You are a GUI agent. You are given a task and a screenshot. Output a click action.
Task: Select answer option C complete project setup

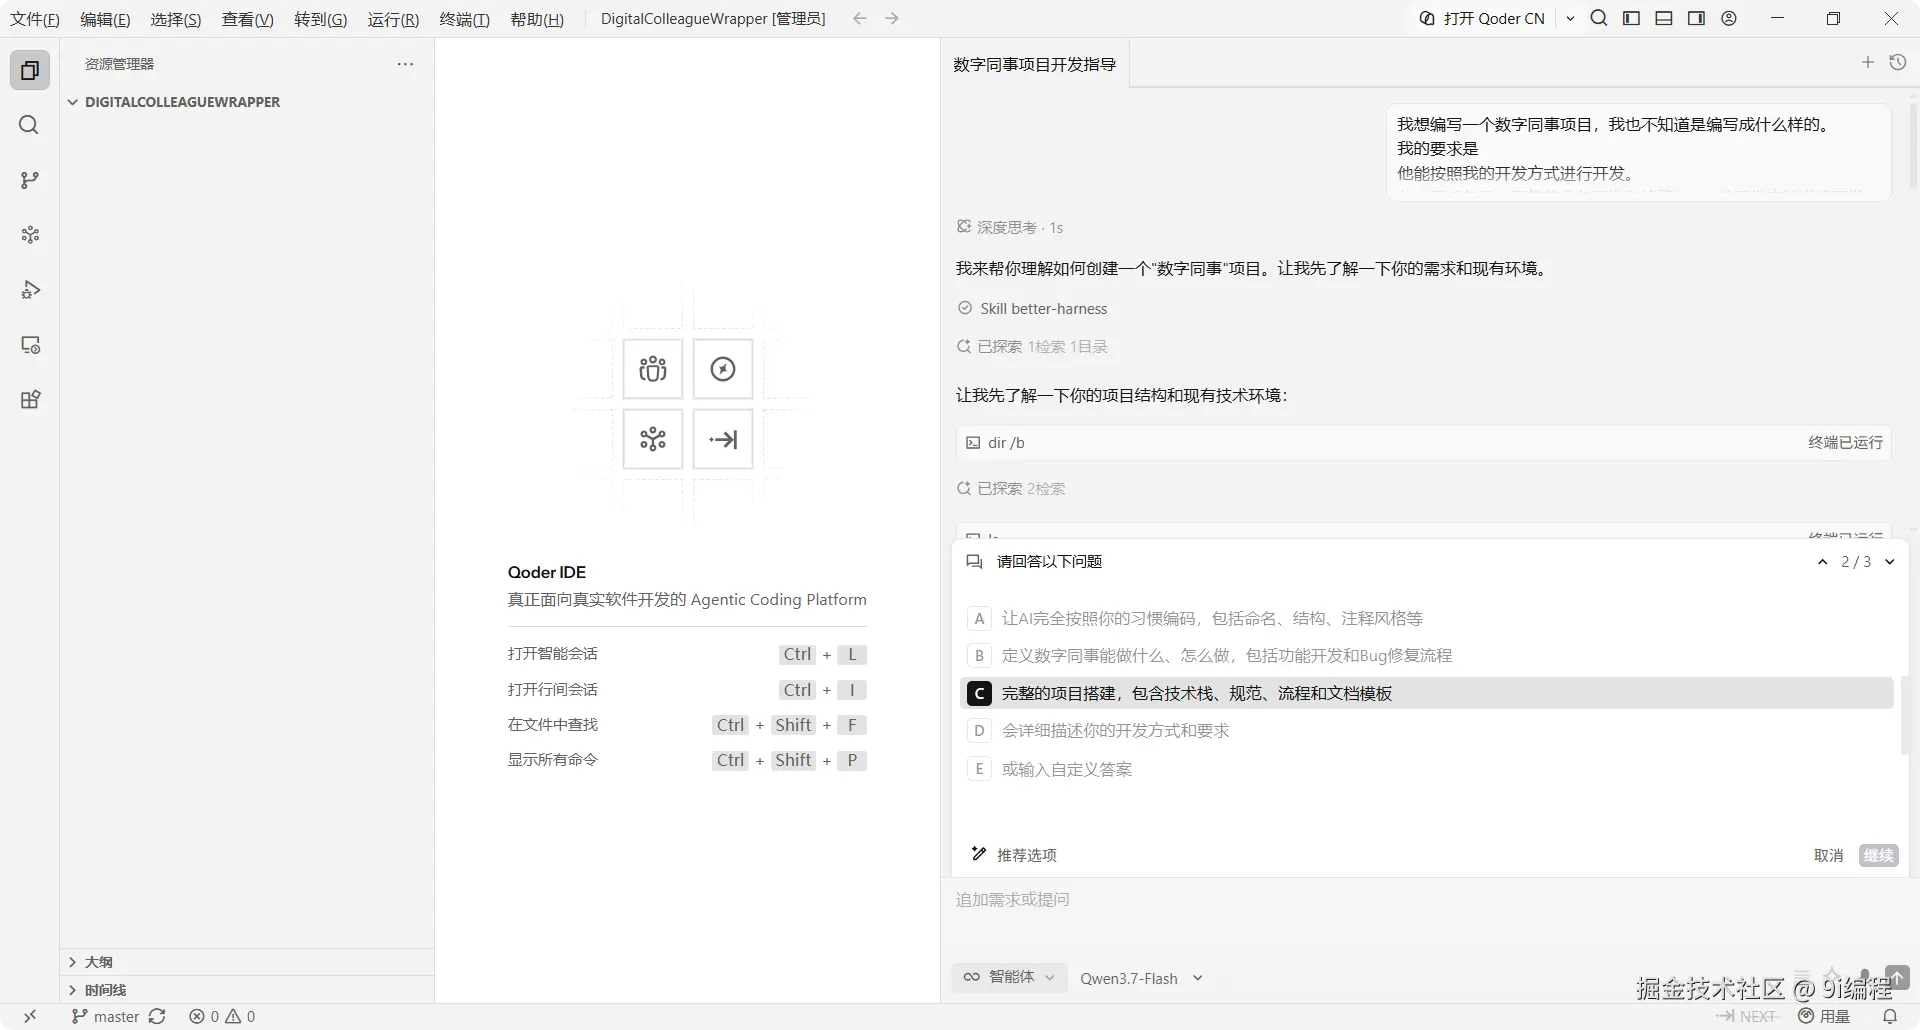click(1427, 693)
